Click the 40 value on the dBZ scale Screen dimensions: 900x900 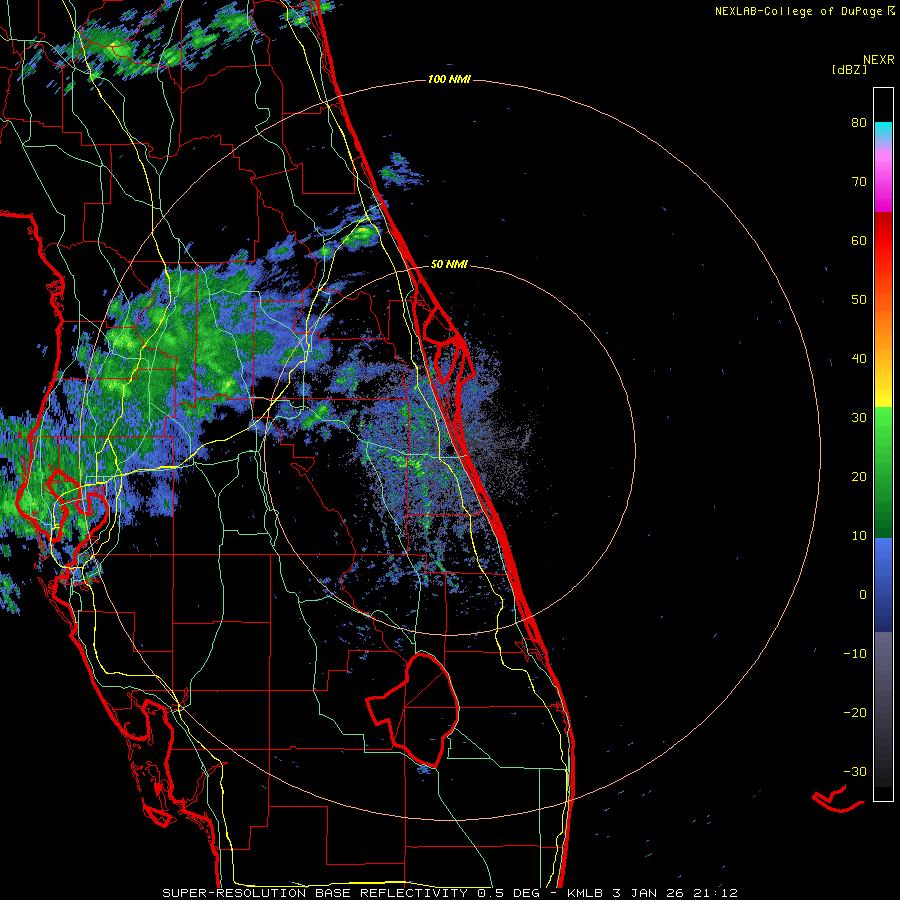[x=859, y=359]
